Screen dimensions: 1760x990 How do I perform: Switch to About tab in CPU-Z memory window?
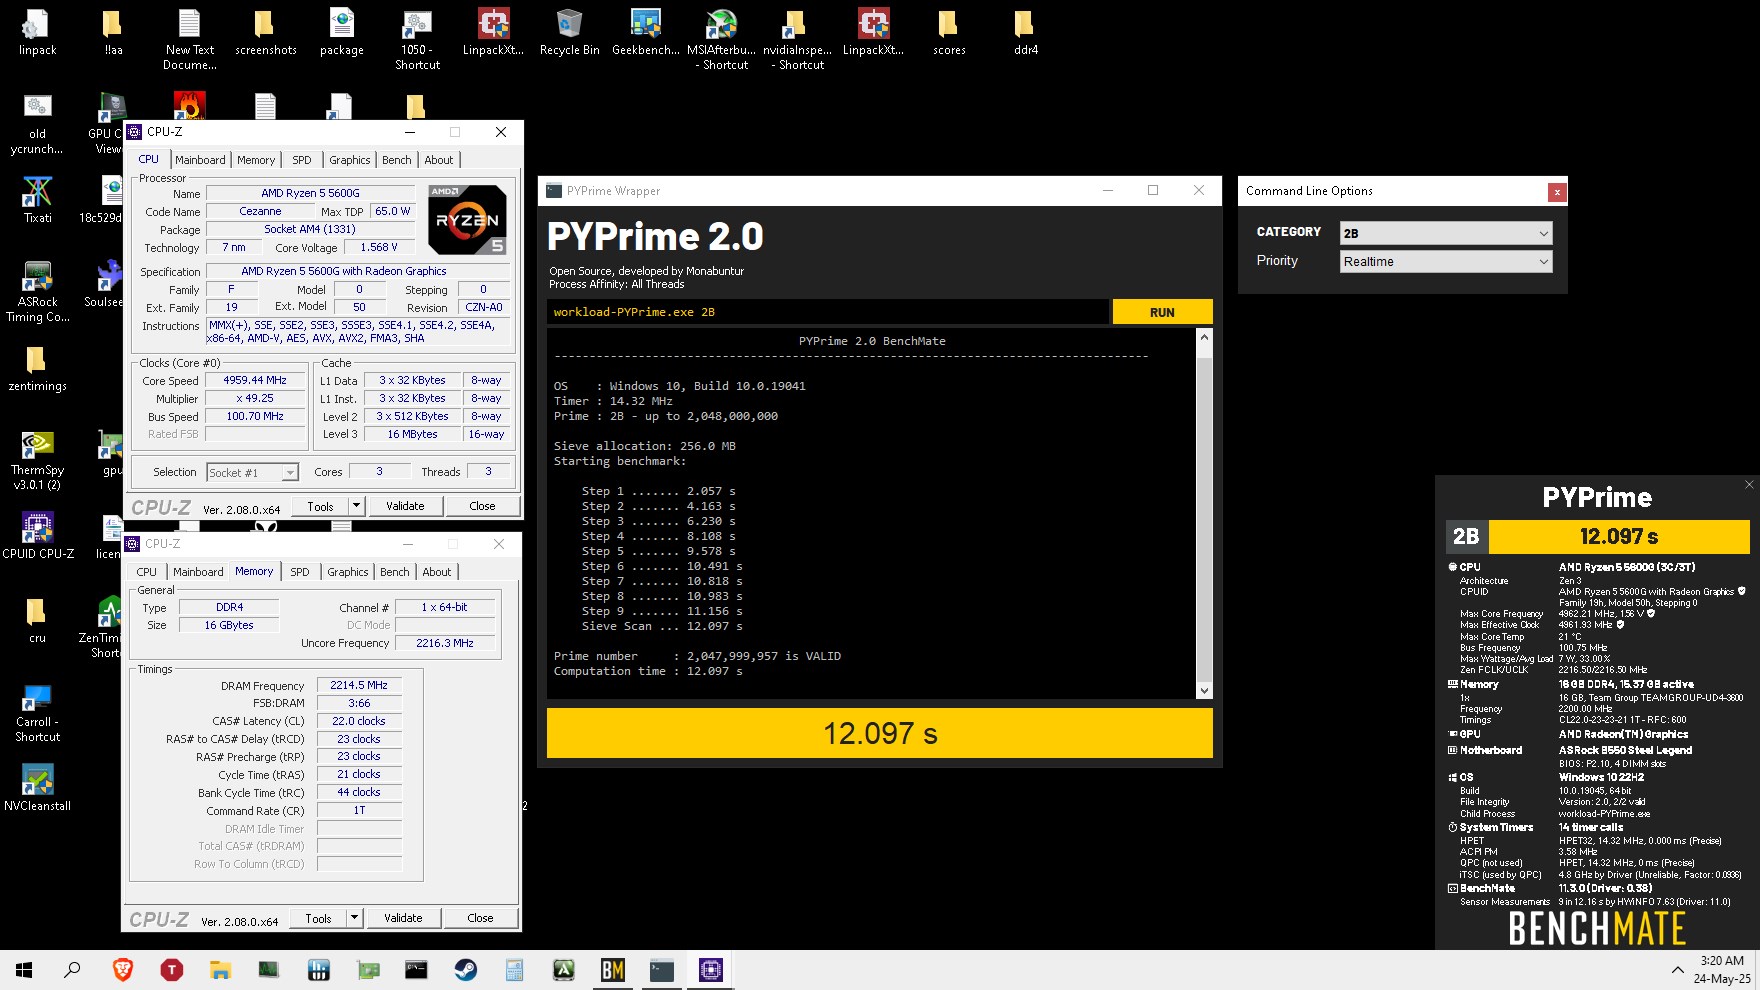point(437,572)
